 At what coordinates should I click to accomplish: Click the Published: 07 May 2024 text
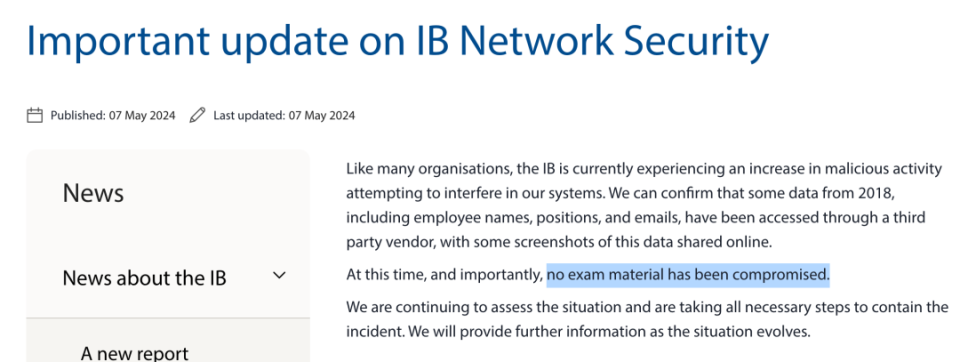pos(113,115)
